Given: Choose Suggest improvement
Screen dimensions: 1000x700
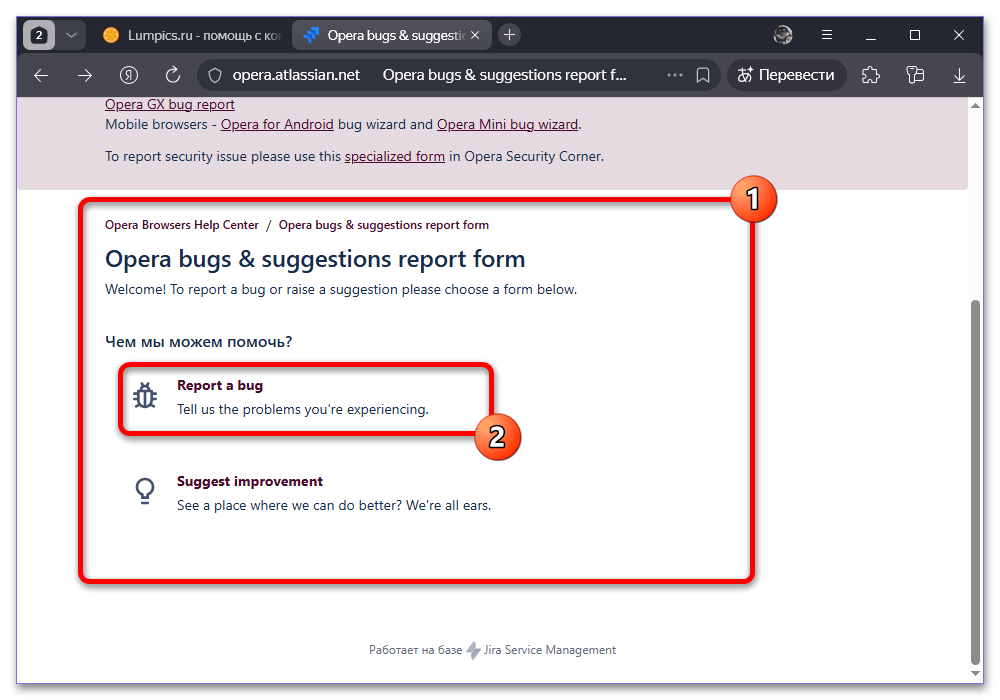Looking at the screenshot, I should coord(250,481).
